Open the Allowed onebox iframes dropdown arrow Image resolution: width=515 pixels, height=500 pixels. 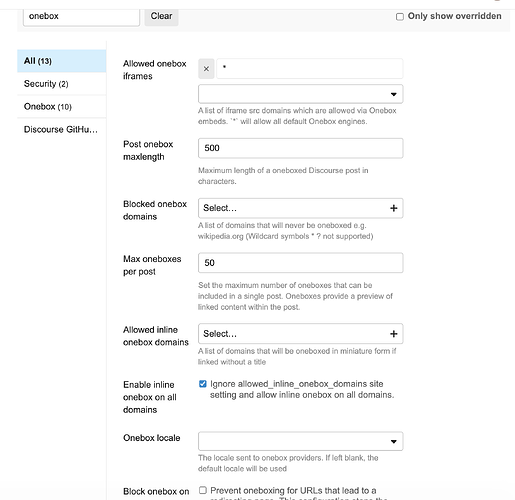pyautogui.click(x=394, y=94)
